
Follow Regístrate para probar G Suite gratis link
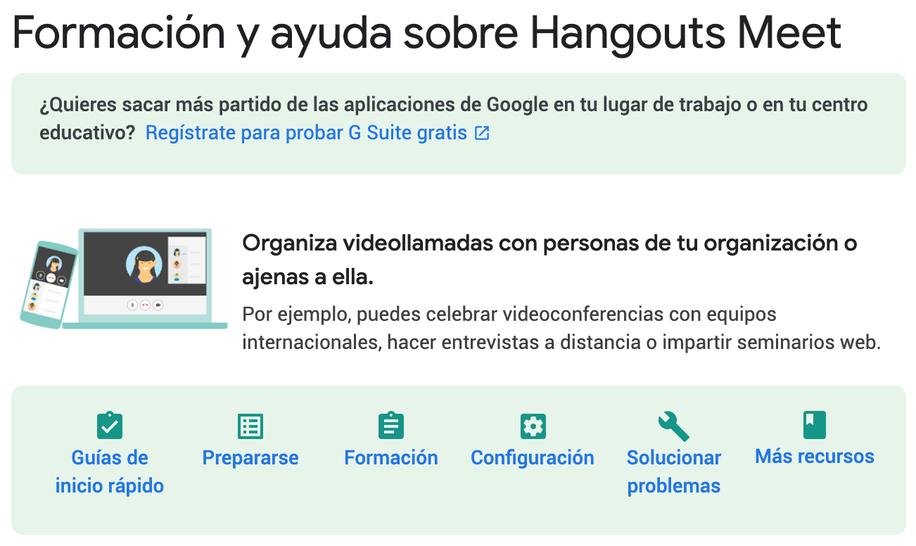point(306,133)
